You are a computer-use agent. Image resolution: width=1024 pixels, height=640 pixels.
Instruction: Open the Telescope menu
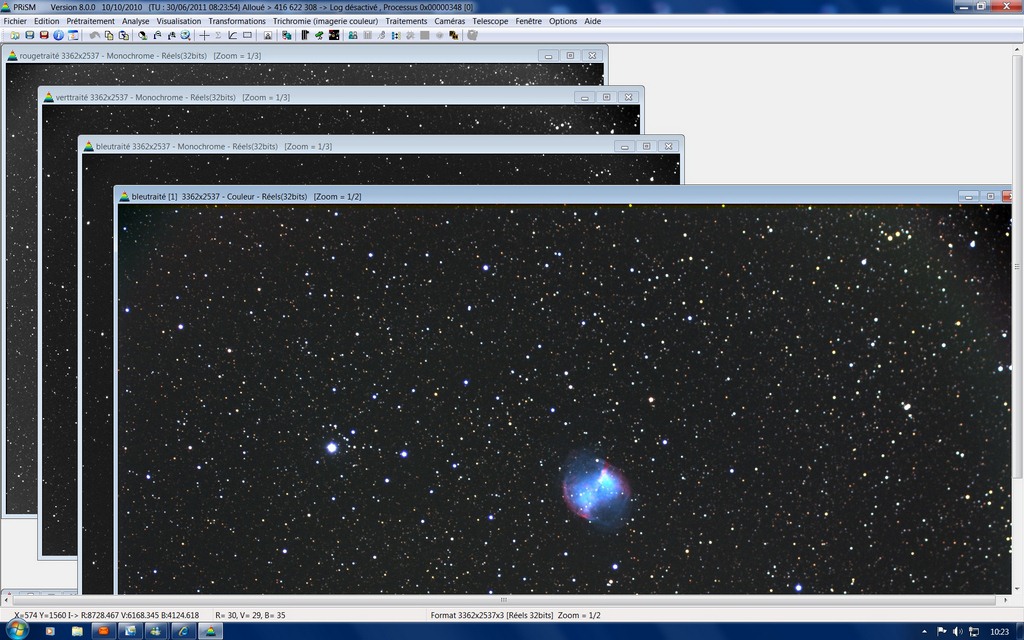[x=490, y=21]
